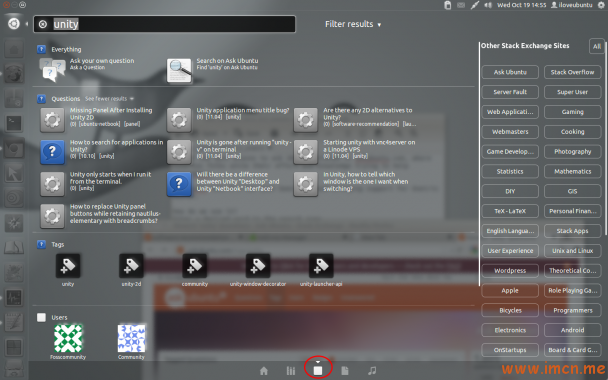Screen dimensions: 608x380
Task: Pick the Programmers filter
Action: [572, 310]
